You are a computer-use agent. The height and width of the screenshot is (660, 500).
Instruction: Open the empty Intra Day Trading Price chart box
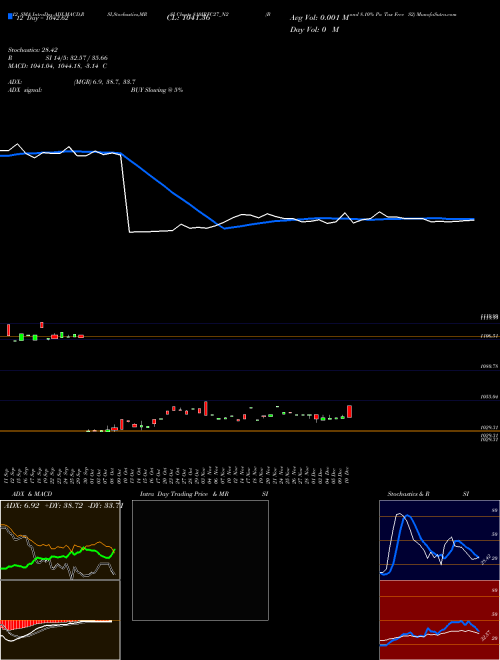point(200,560)
